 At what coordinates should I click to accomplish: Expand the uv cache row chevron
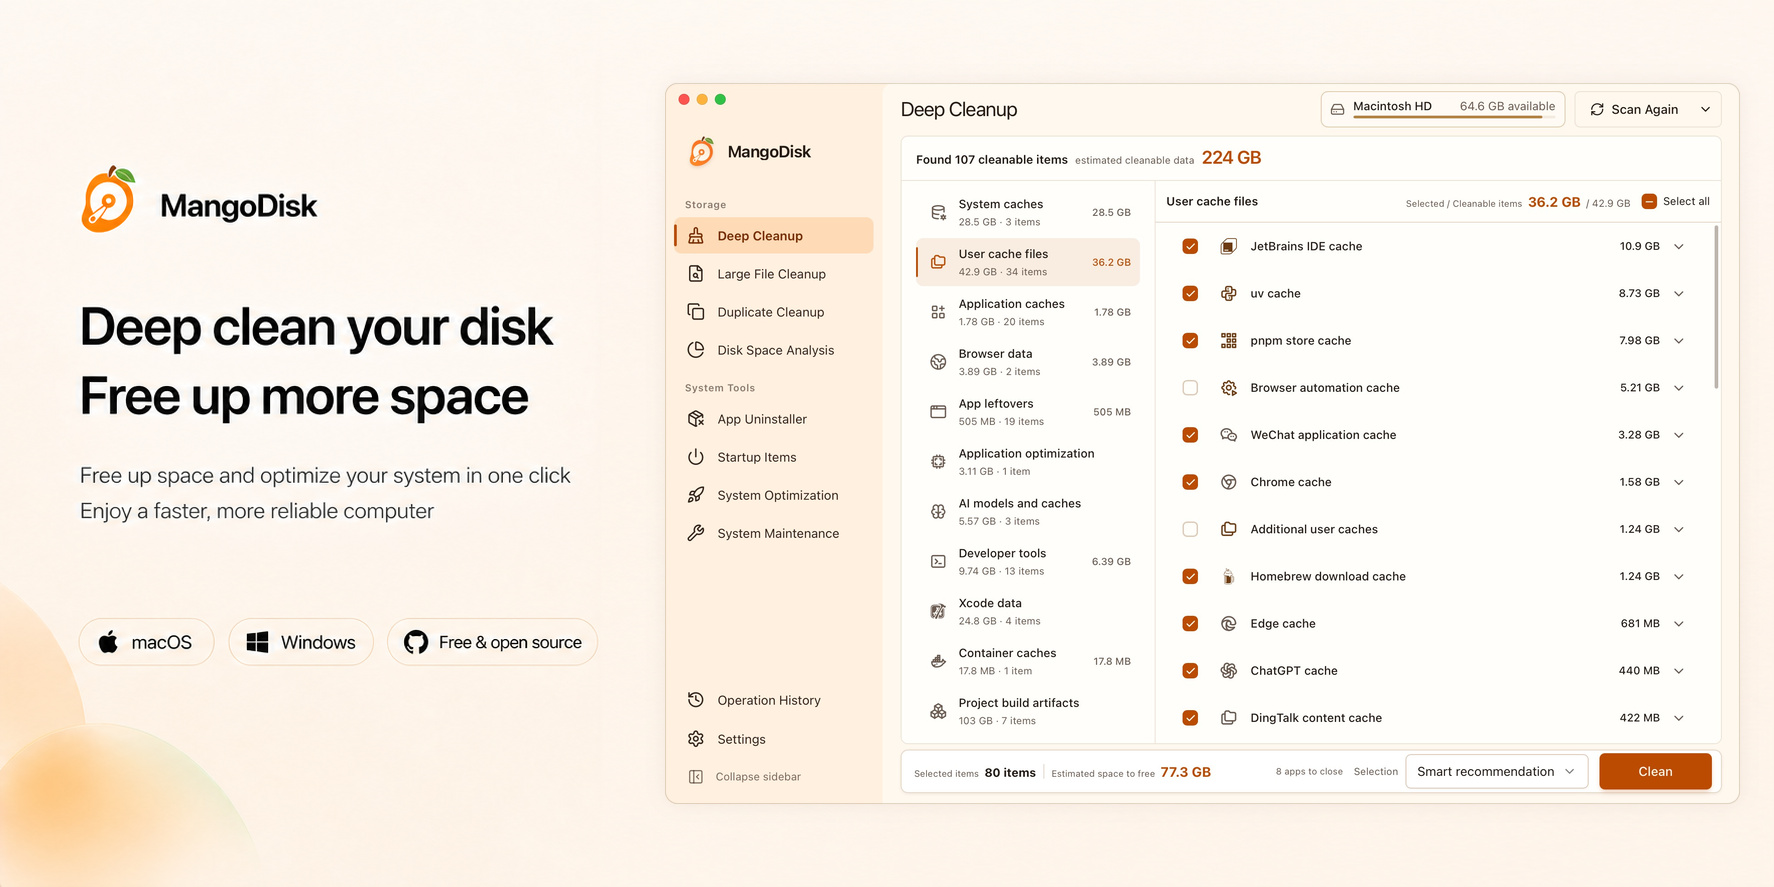pyautogui.click(x=1679, y=294)
